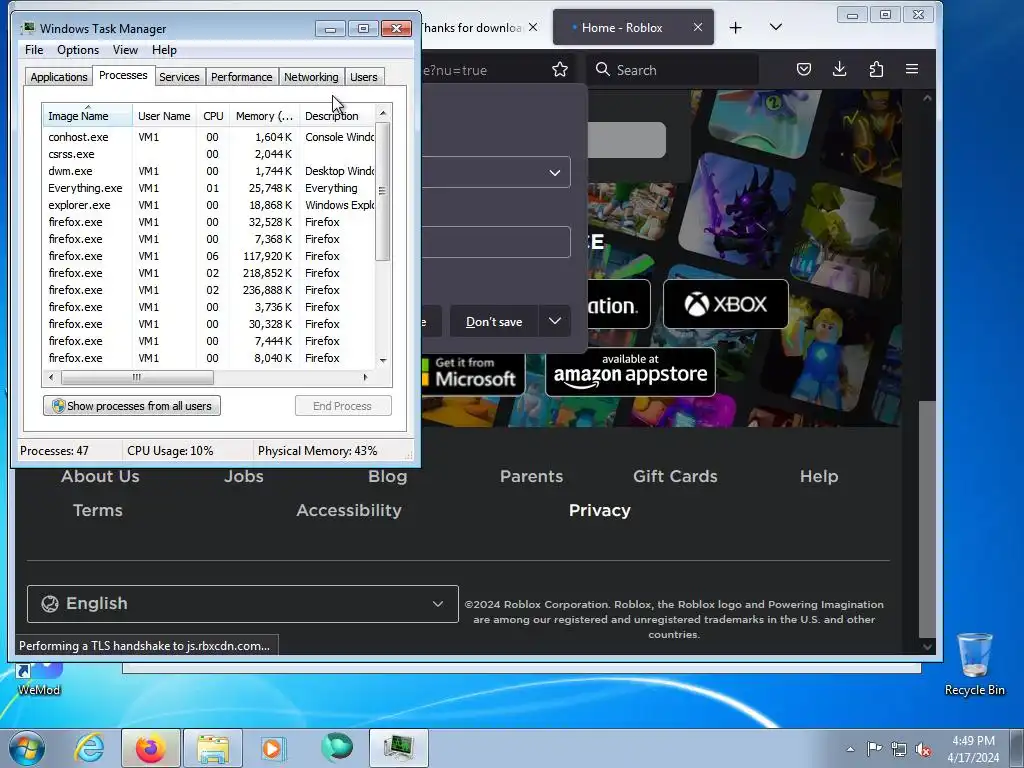Open the Recycle Bin desktop icon
The image size is (1024, 768).
click(x=974, y=664)
